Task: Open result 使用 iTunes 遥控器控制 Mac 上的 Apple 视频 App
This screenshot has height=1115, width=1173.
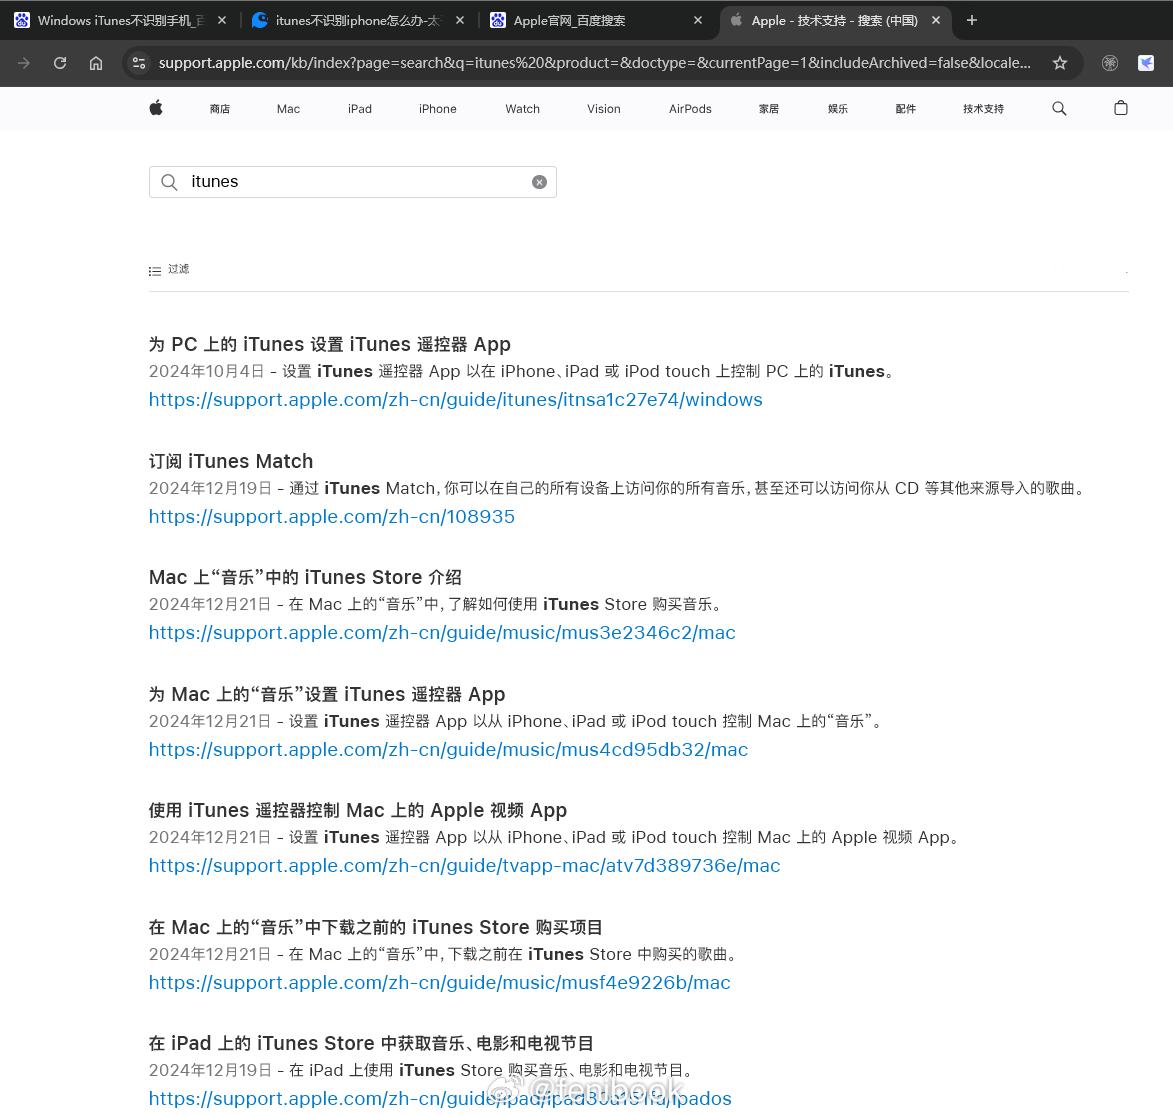Action: [x=358, y=810]
